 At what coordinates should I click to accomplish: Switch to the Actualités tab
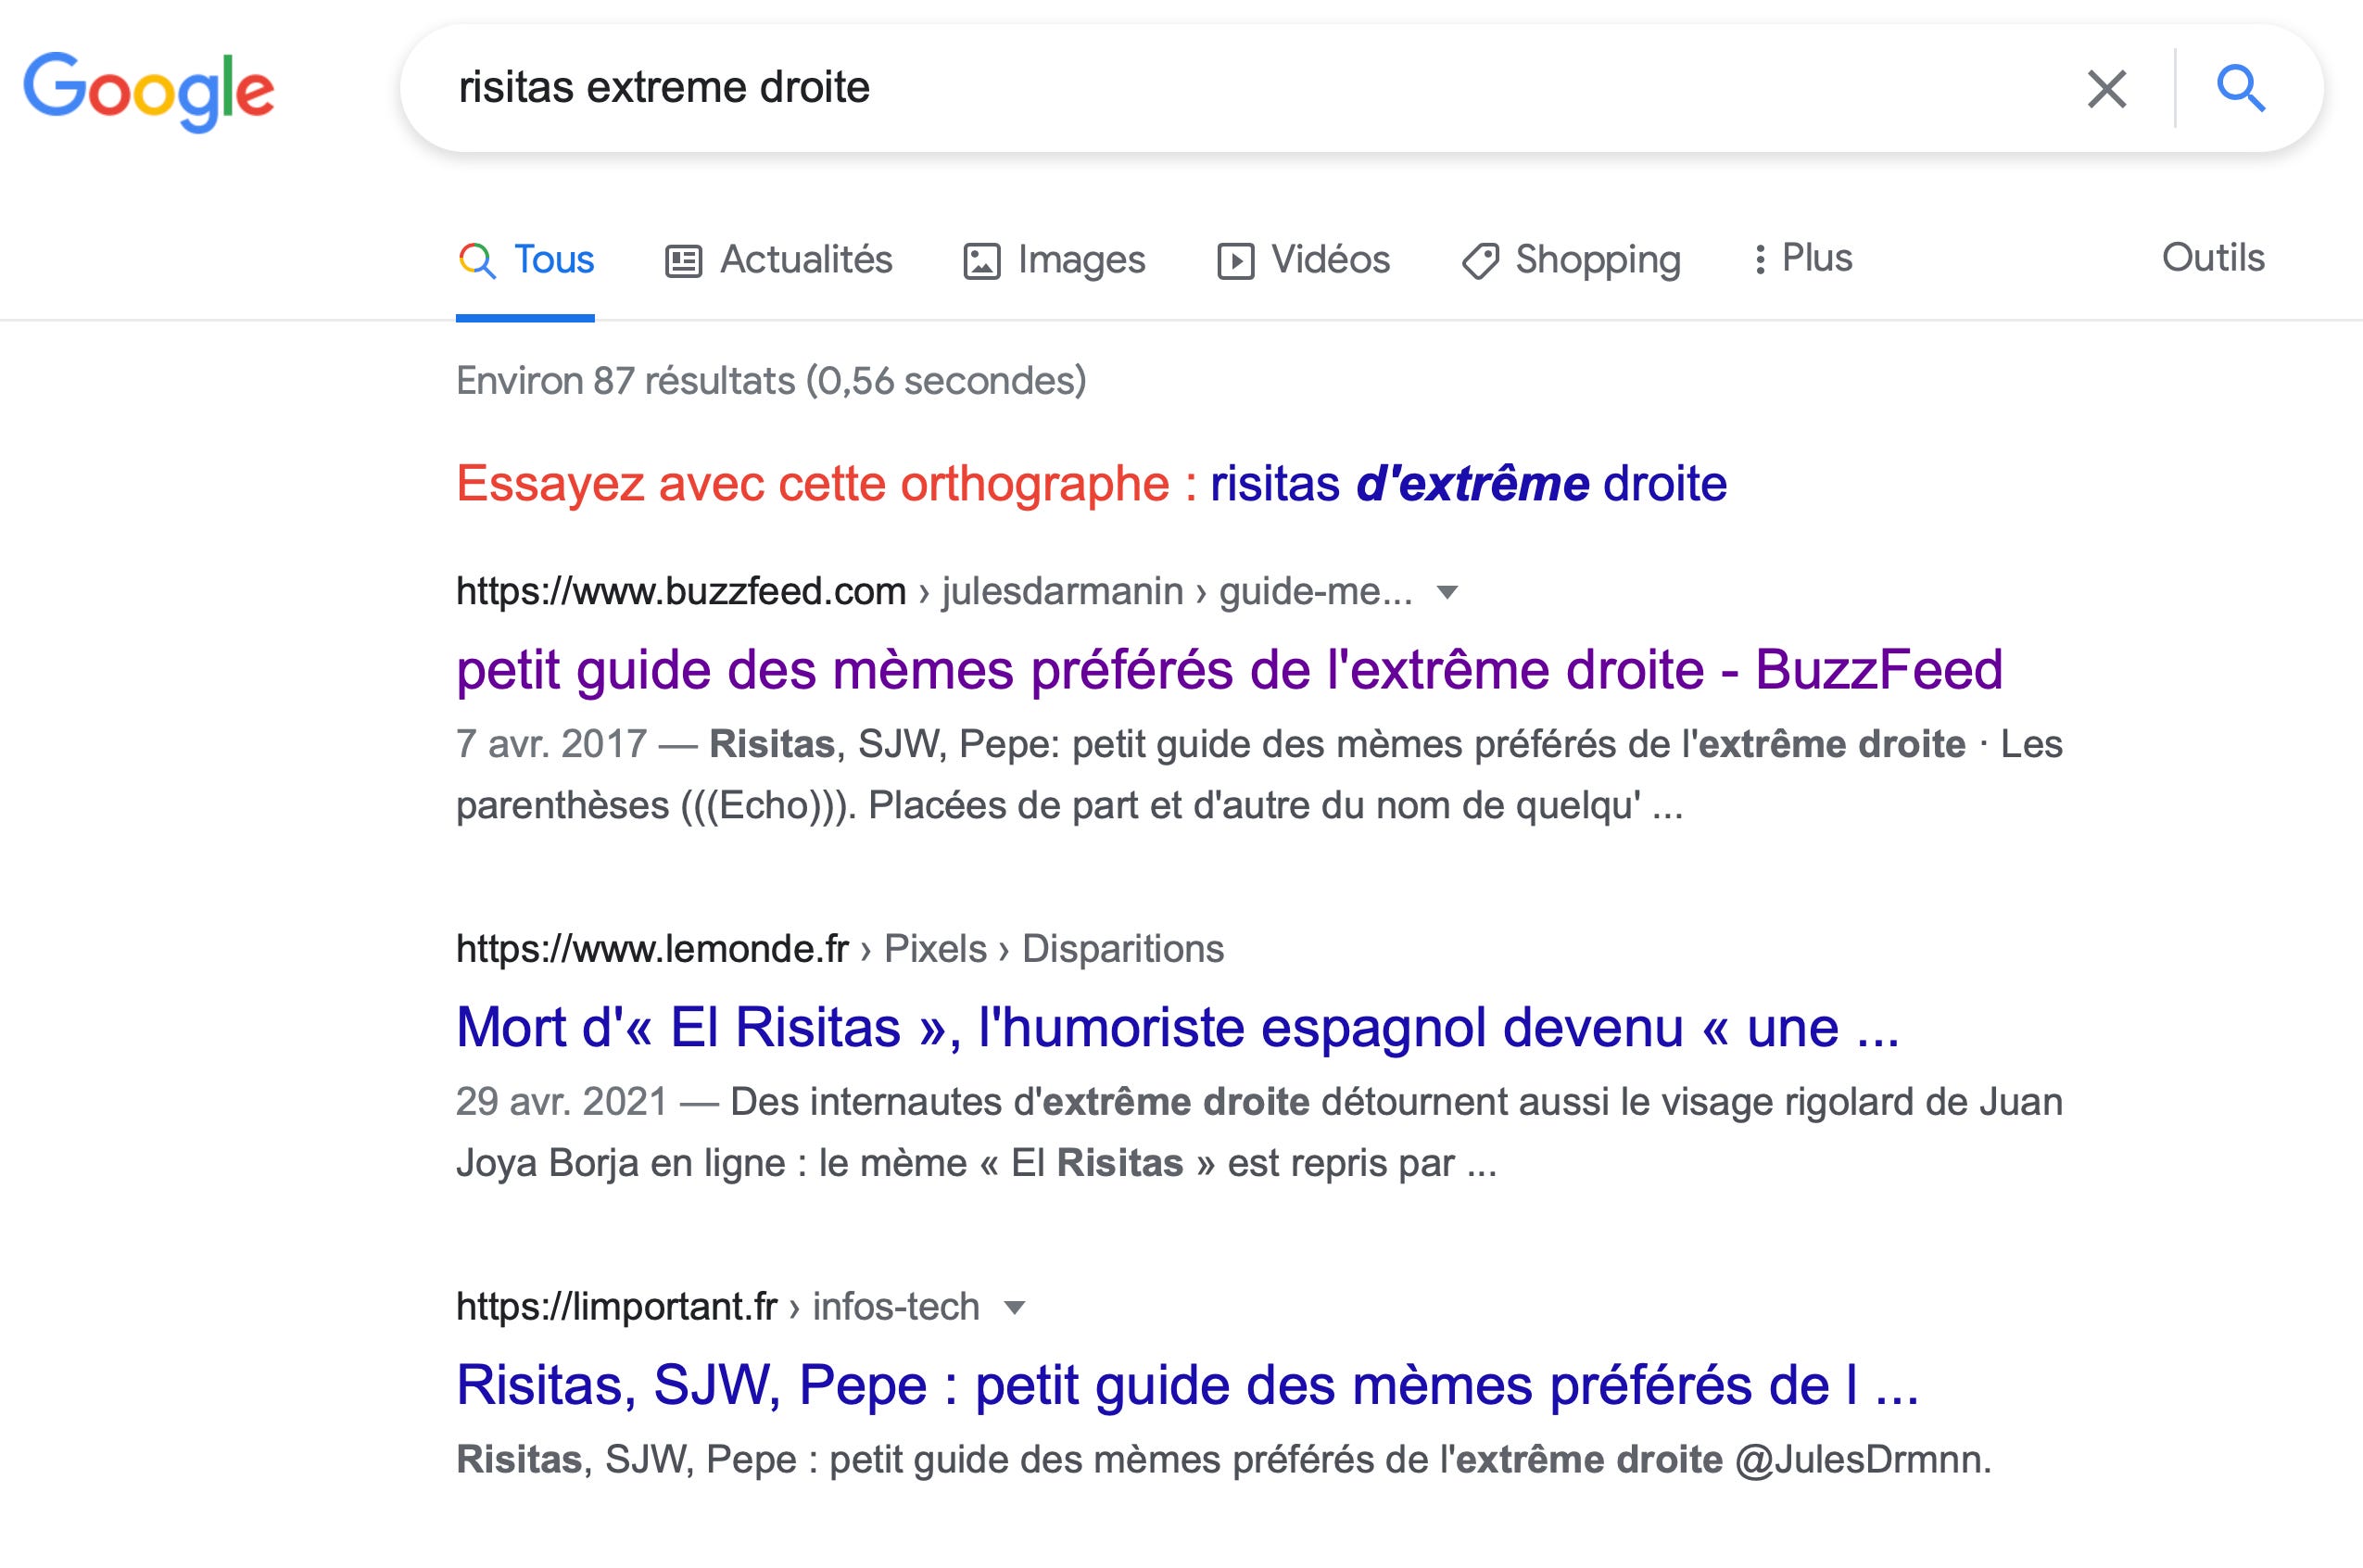click(x=778, y=260)
